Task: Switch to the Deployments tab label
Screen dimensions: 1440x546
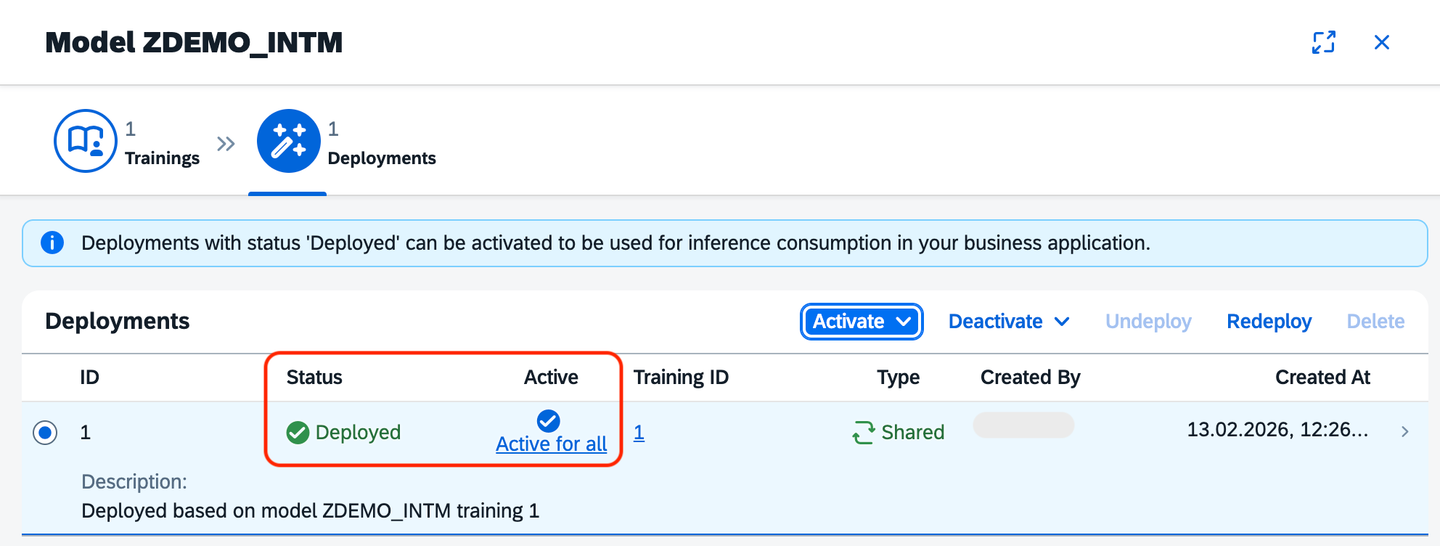Action: pos(382,158)
